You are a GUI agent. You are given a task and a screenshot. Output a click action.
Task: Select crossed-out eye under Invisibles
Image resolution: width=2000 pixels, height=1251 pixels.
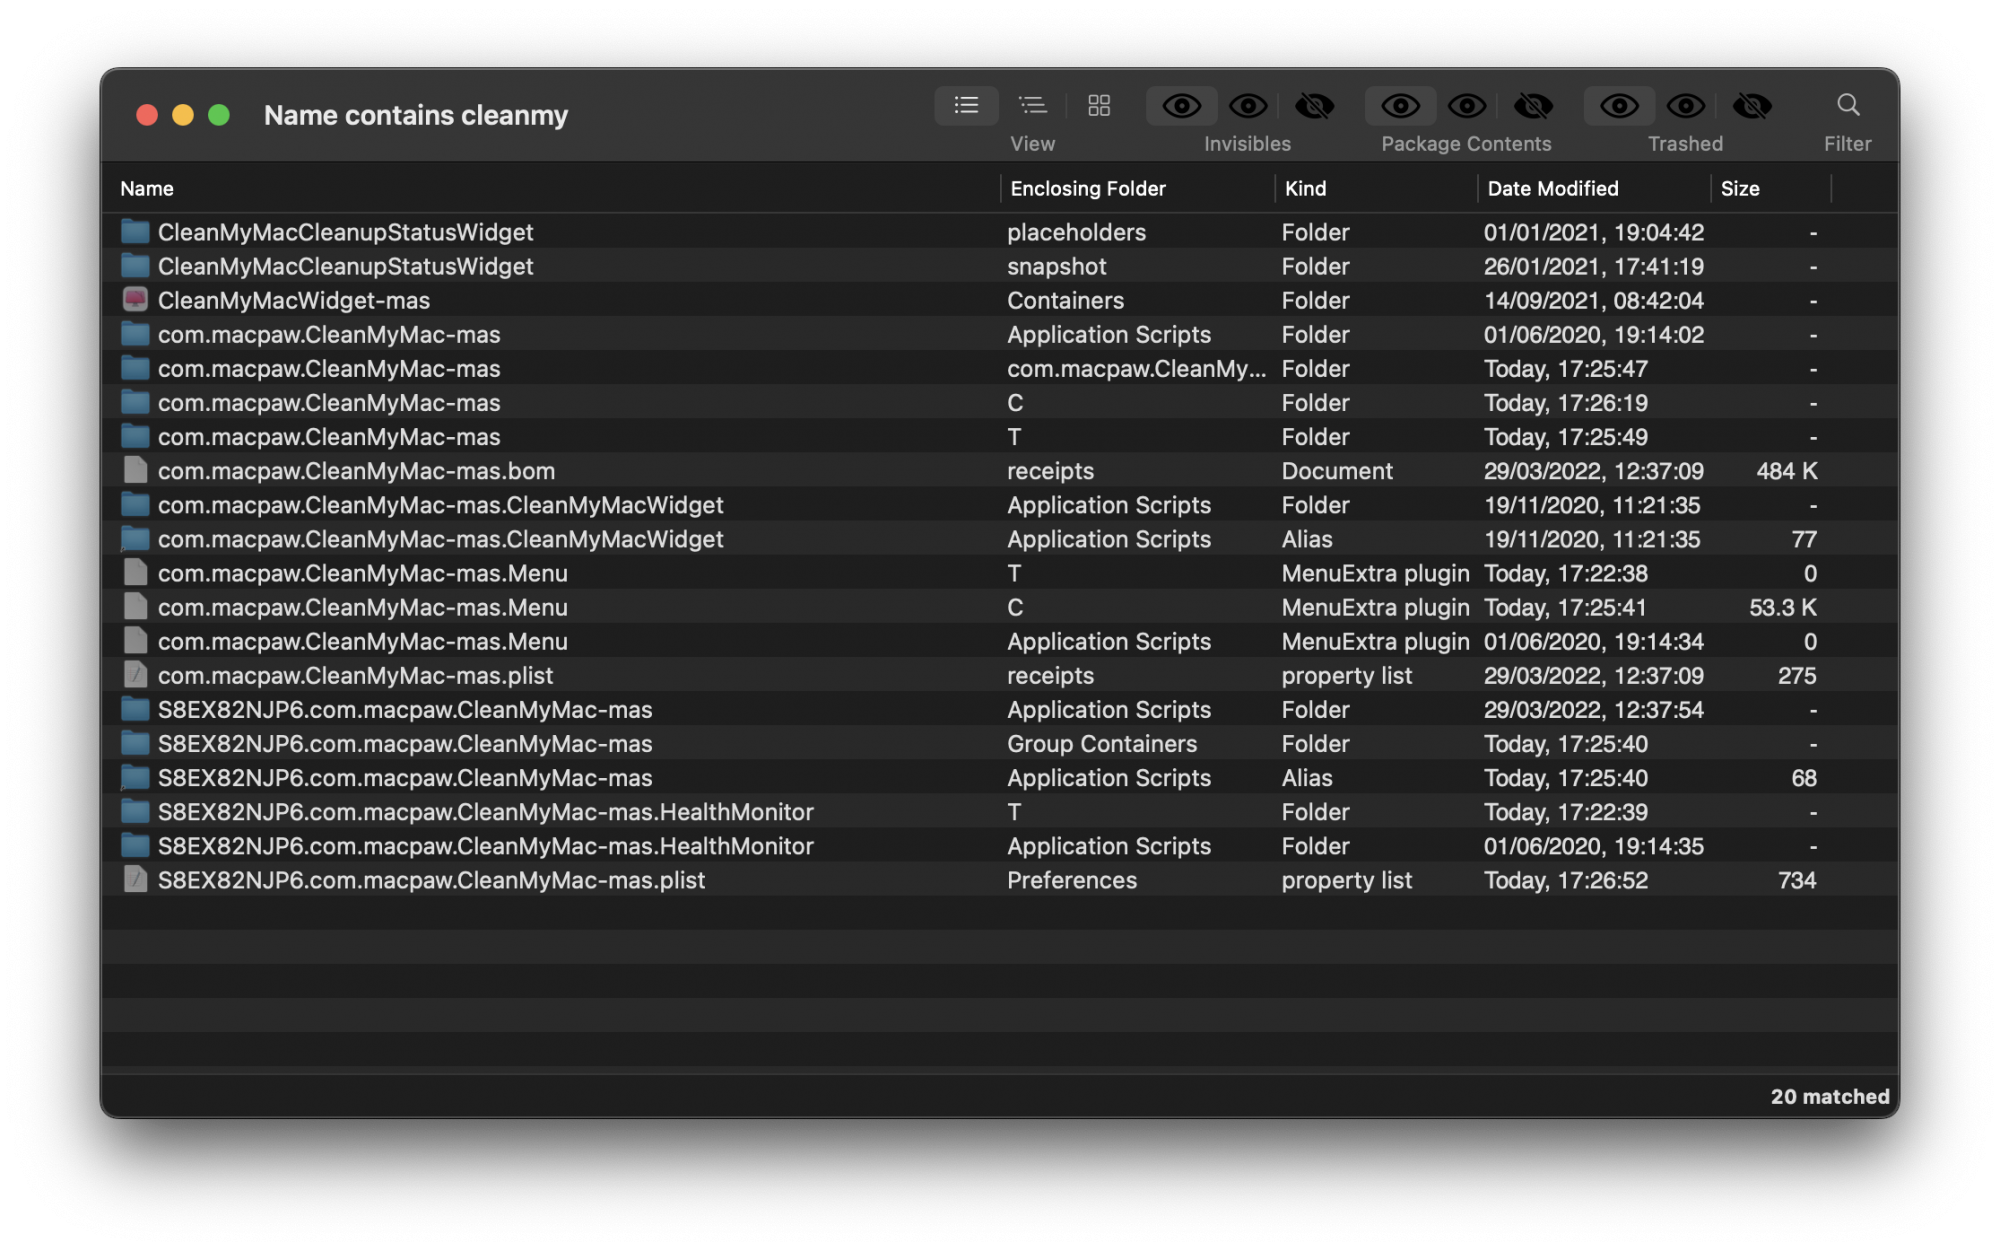[x=1314, y=105]
